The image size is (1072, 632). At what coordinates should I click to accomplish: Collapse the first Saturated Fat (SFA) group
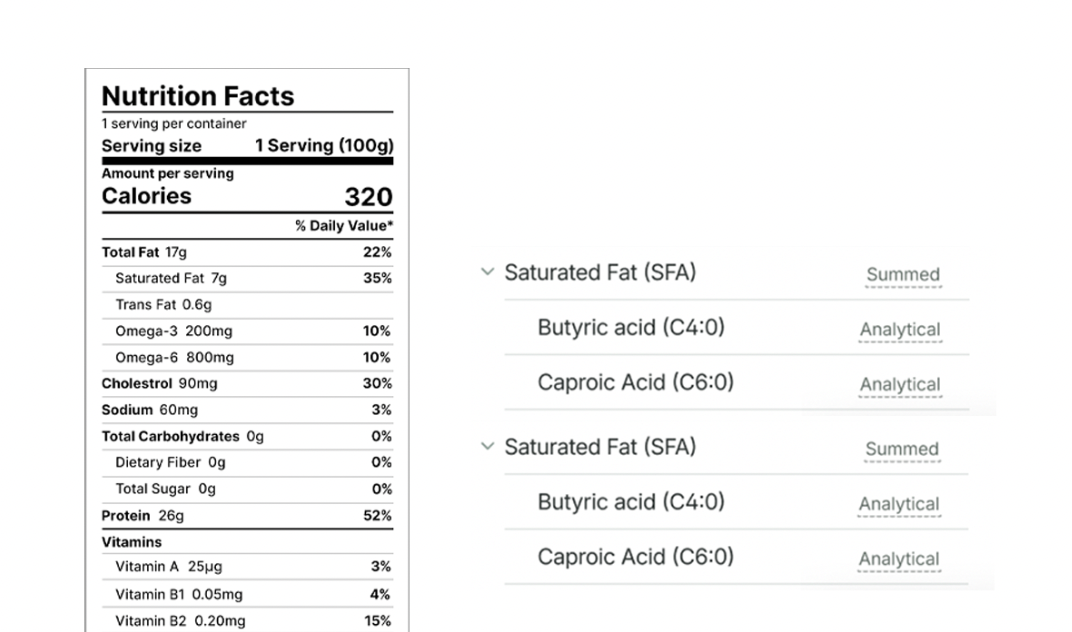[x=488, y=270]
